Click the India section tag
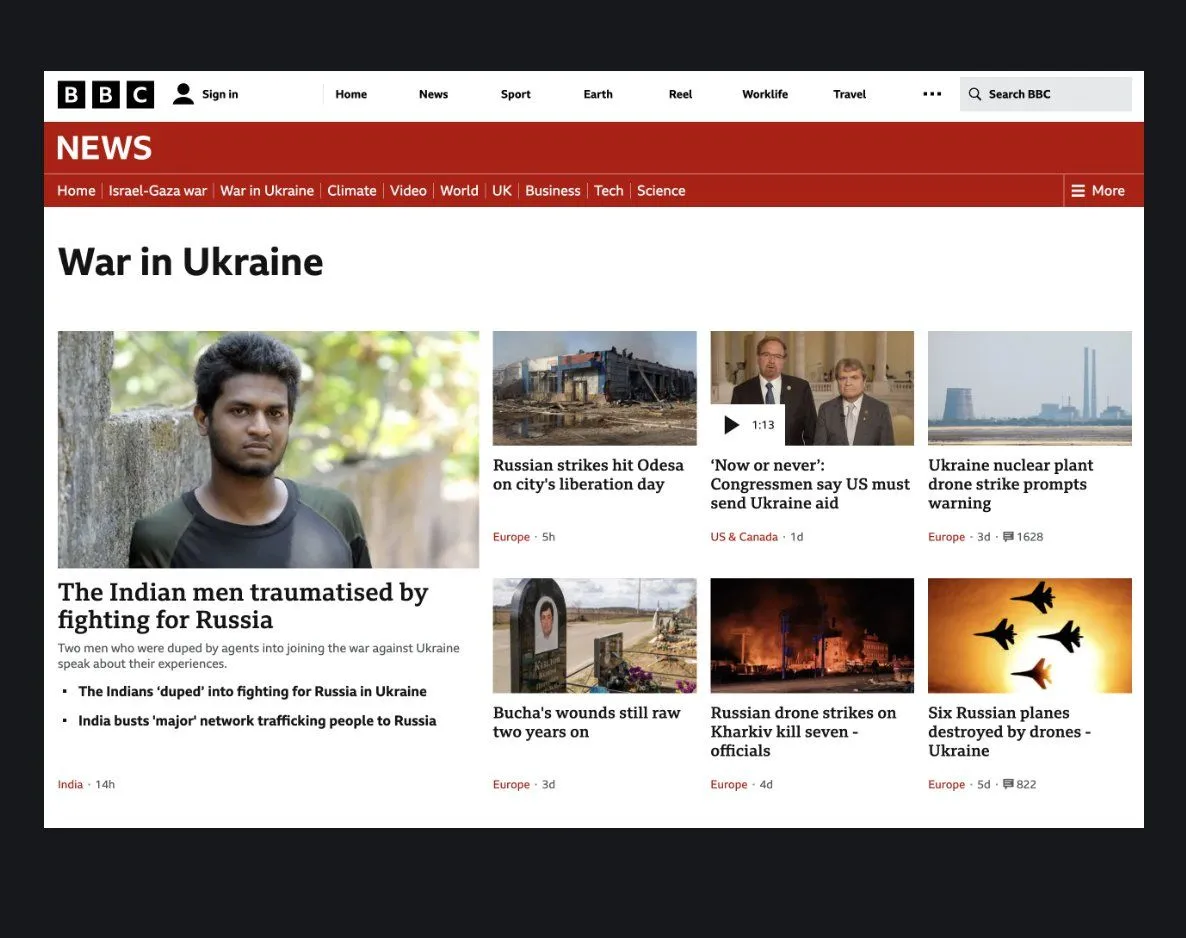 (x=70, y=784)
